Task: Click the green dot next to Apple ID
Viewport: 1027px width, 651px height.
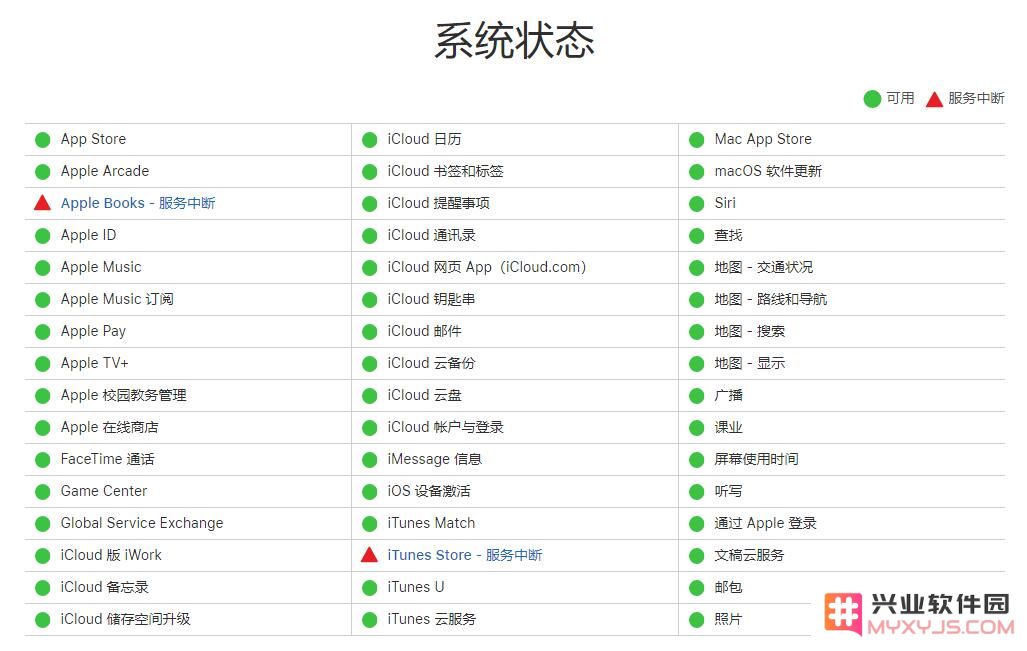Action: (x=43, y=236)
